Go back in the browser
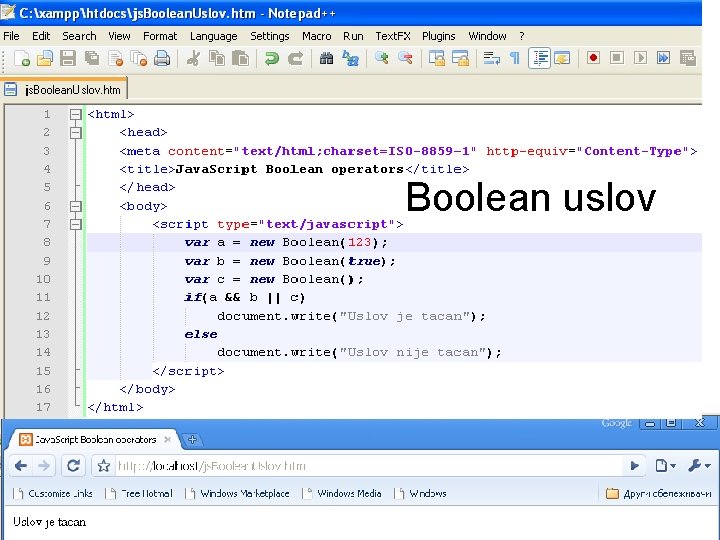 21,466
